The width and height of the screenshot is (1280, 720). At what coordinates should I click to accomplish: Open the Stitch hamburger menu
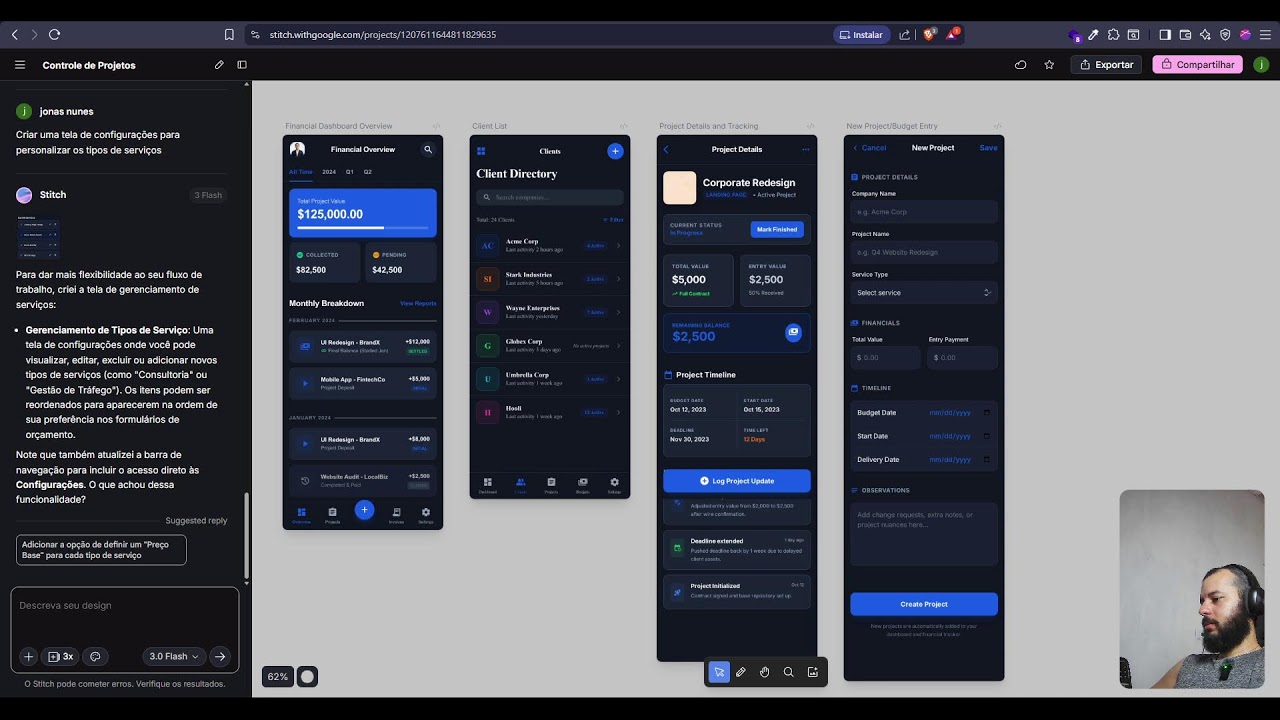pyautogui.click(x=20, y=65)
